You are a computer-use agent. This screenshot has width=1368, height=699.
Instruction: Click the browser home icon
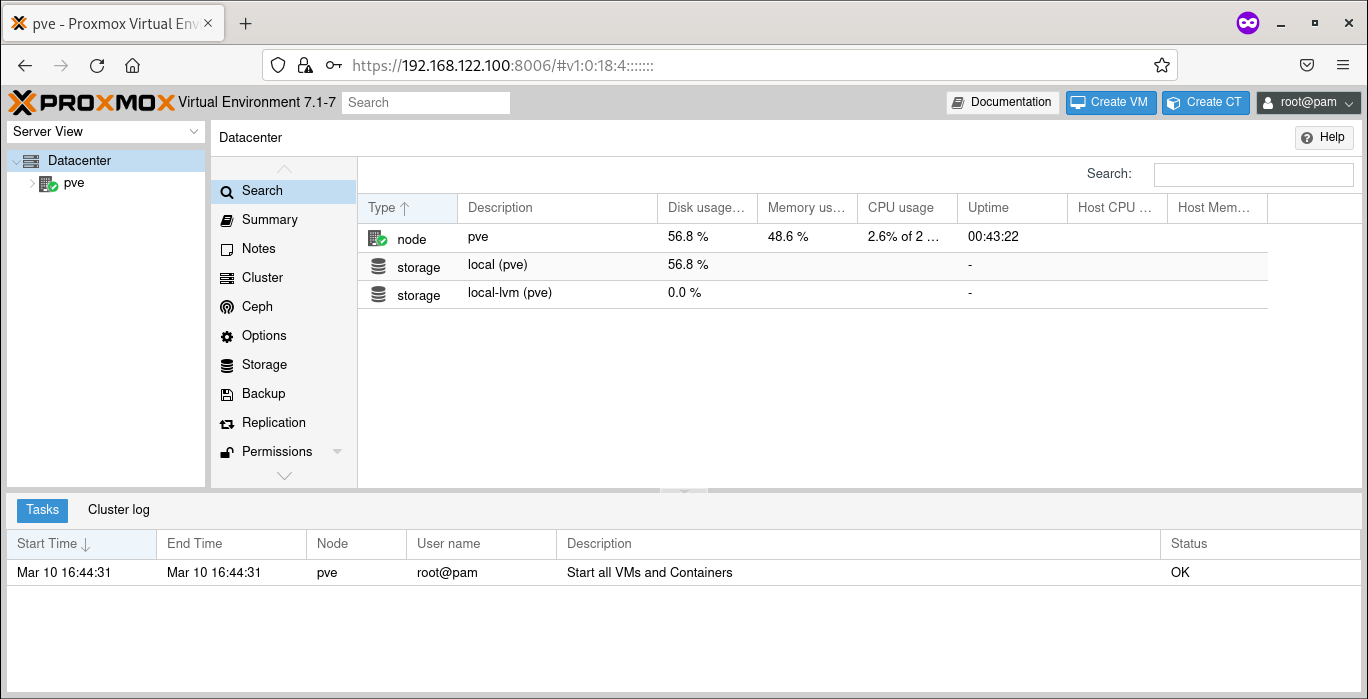[x=132, y=65]
